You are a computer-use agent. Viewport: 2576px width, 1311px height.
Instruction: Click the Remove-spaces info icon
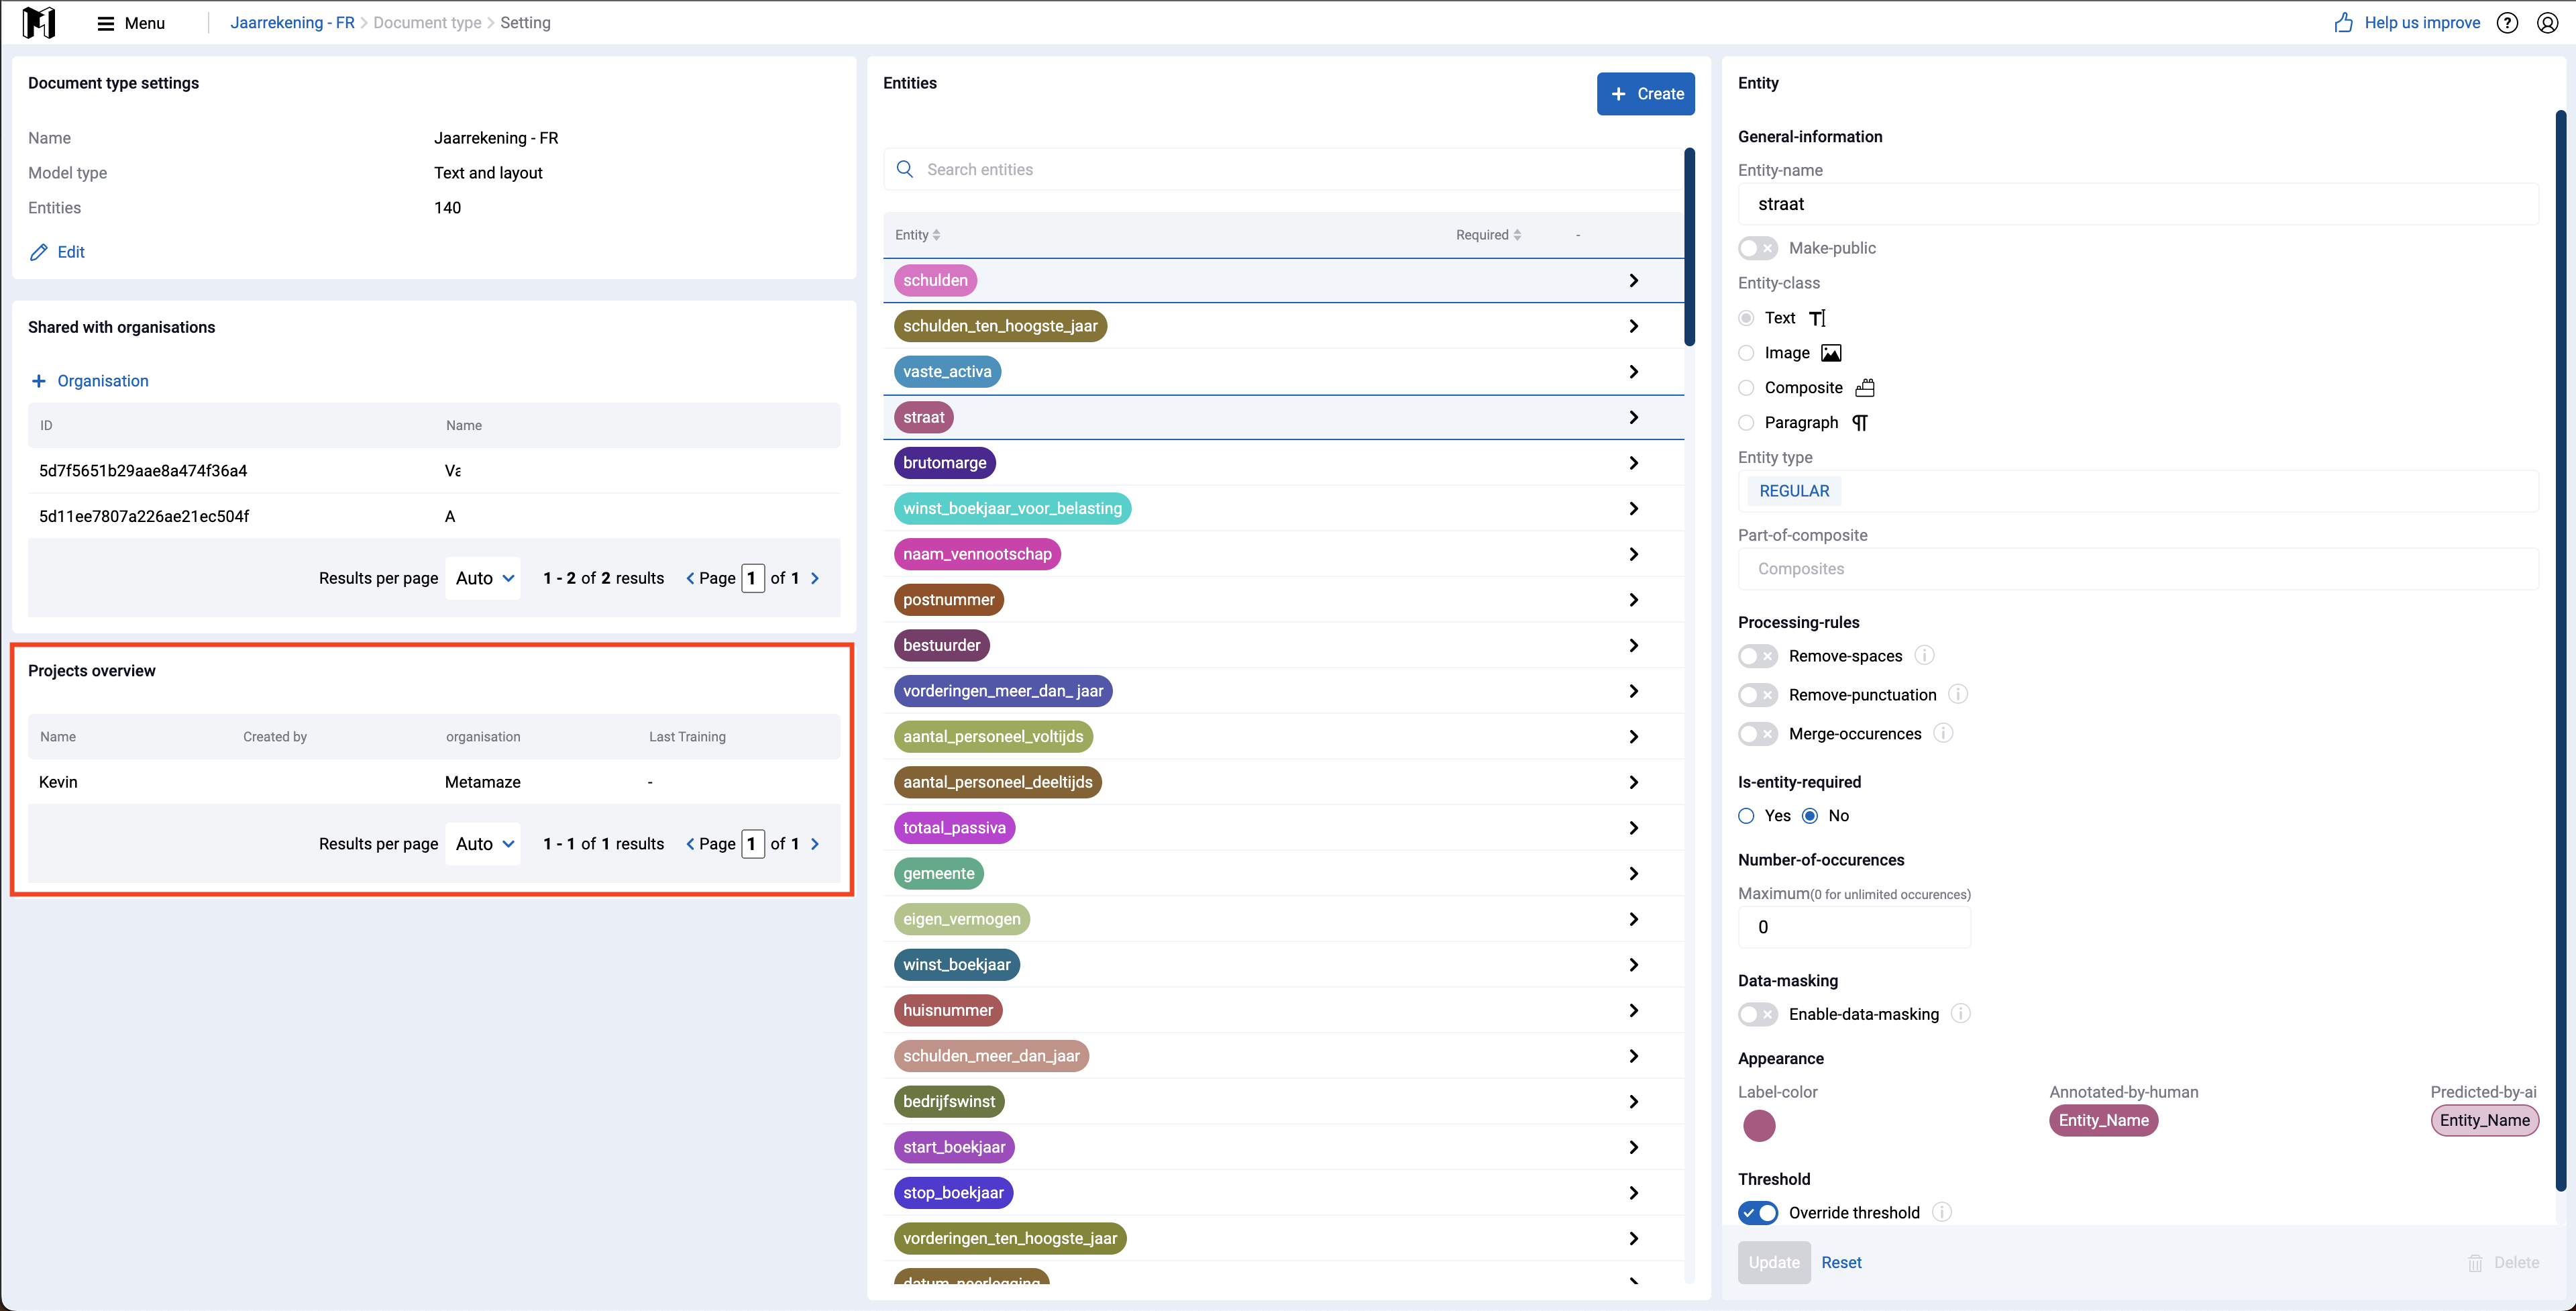[x=1924, y=655]
